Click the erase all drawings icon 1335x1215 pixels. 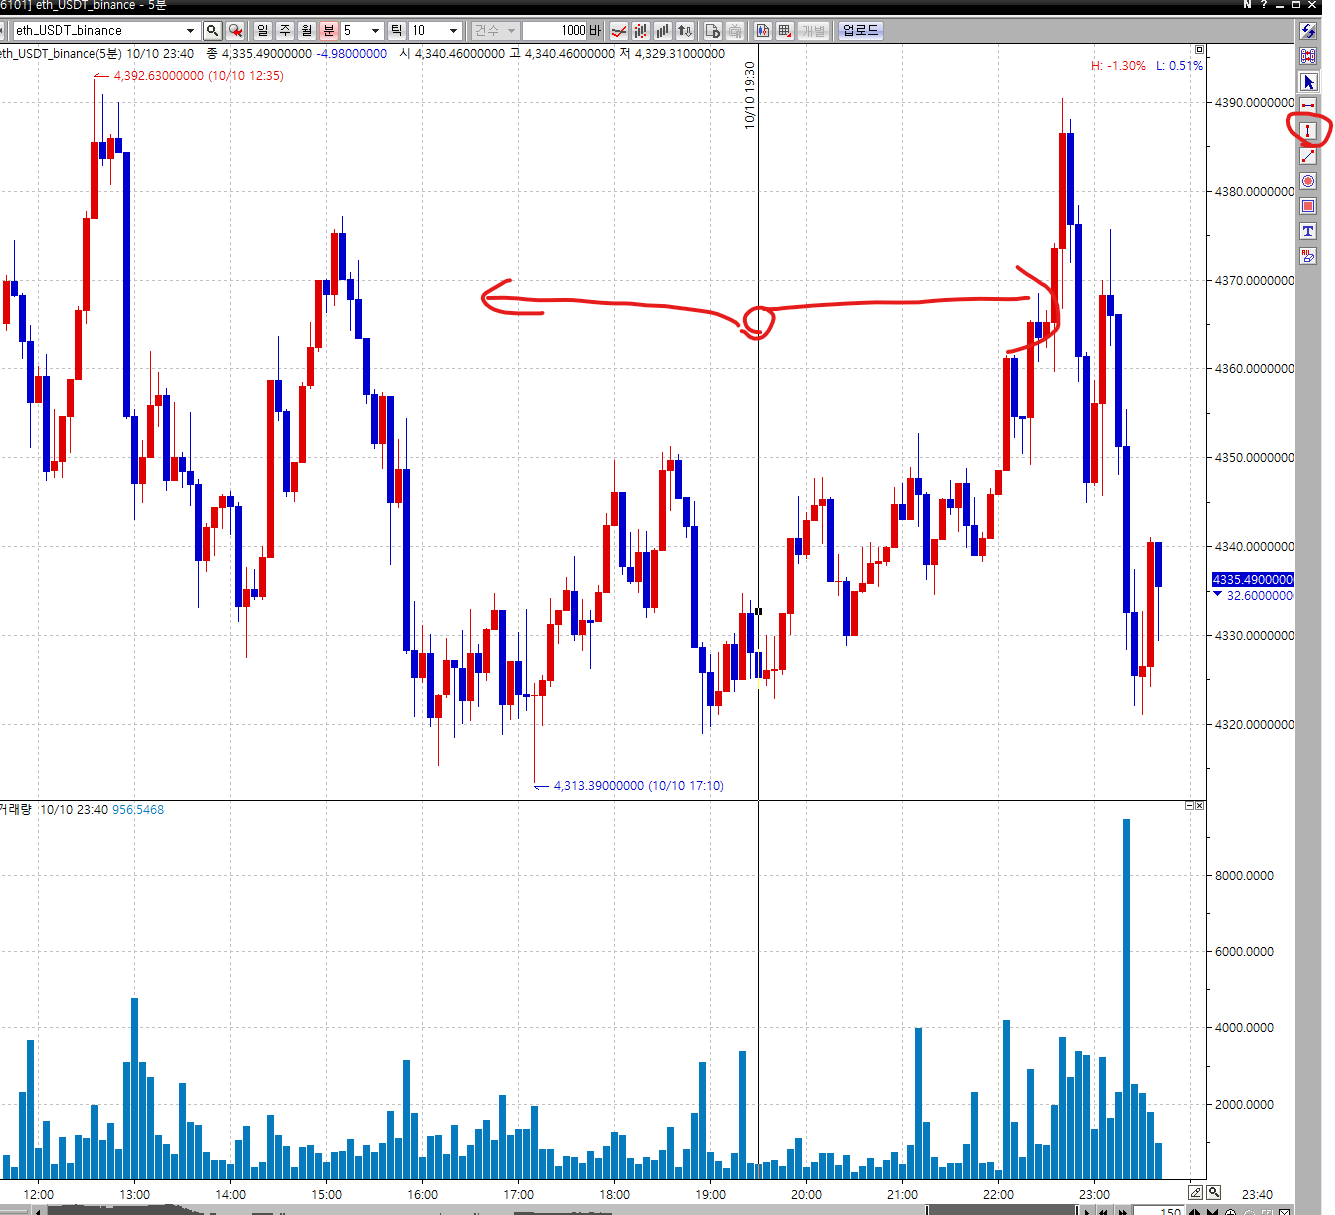[1307, 256]
